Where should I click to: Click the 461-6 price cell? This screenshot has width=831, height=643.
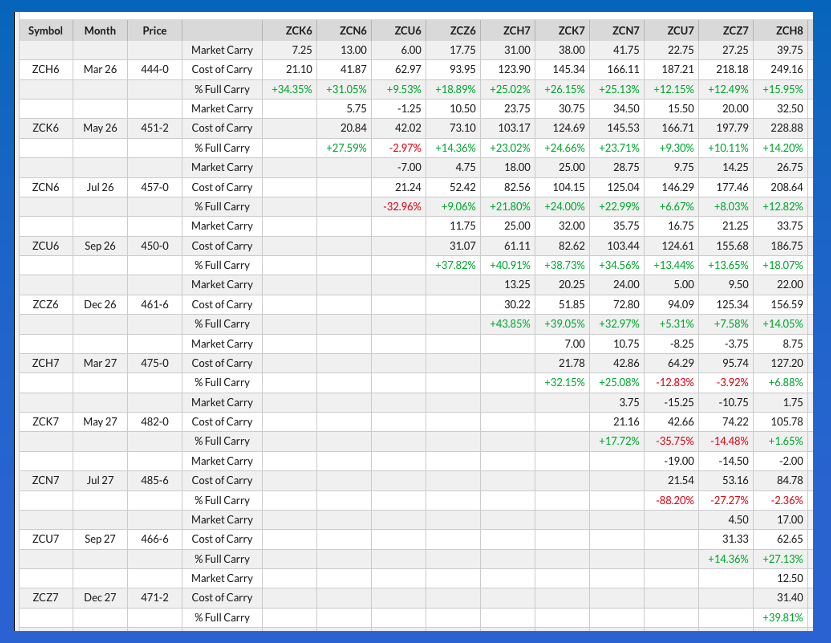[x=154, y=304]
